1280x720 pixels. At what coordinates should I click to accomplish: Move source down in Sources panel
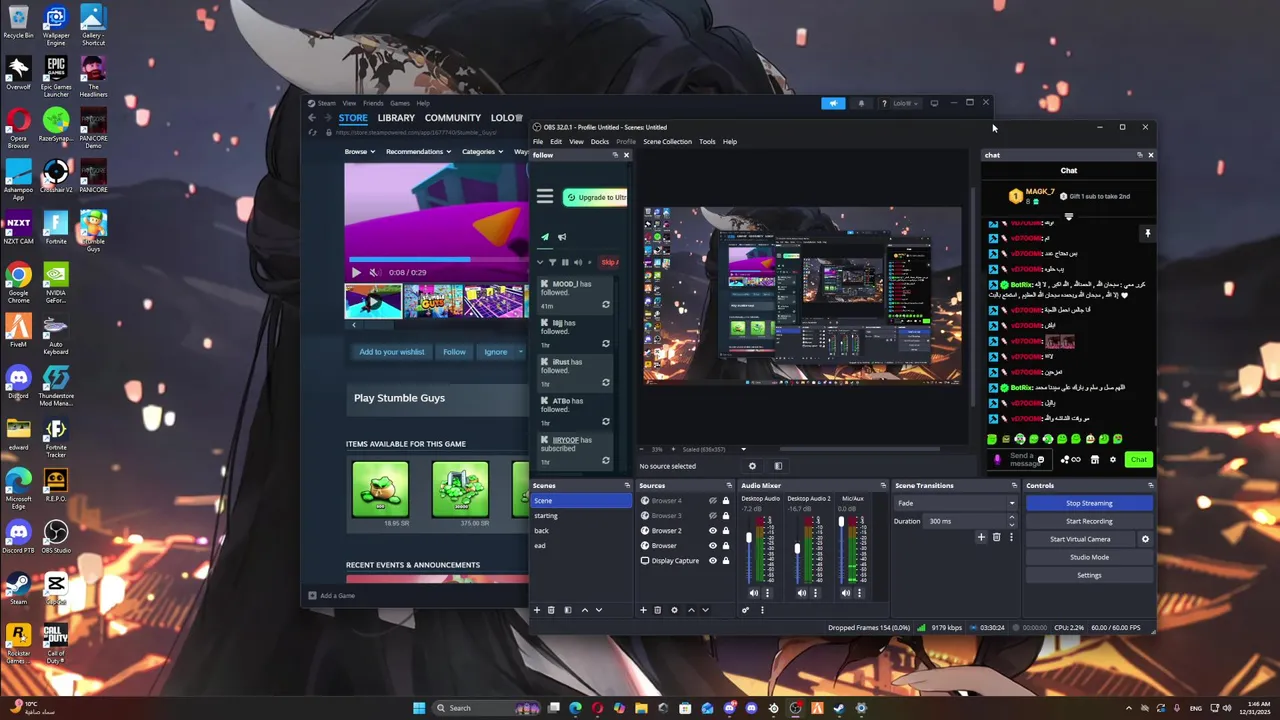click(705, 610)
